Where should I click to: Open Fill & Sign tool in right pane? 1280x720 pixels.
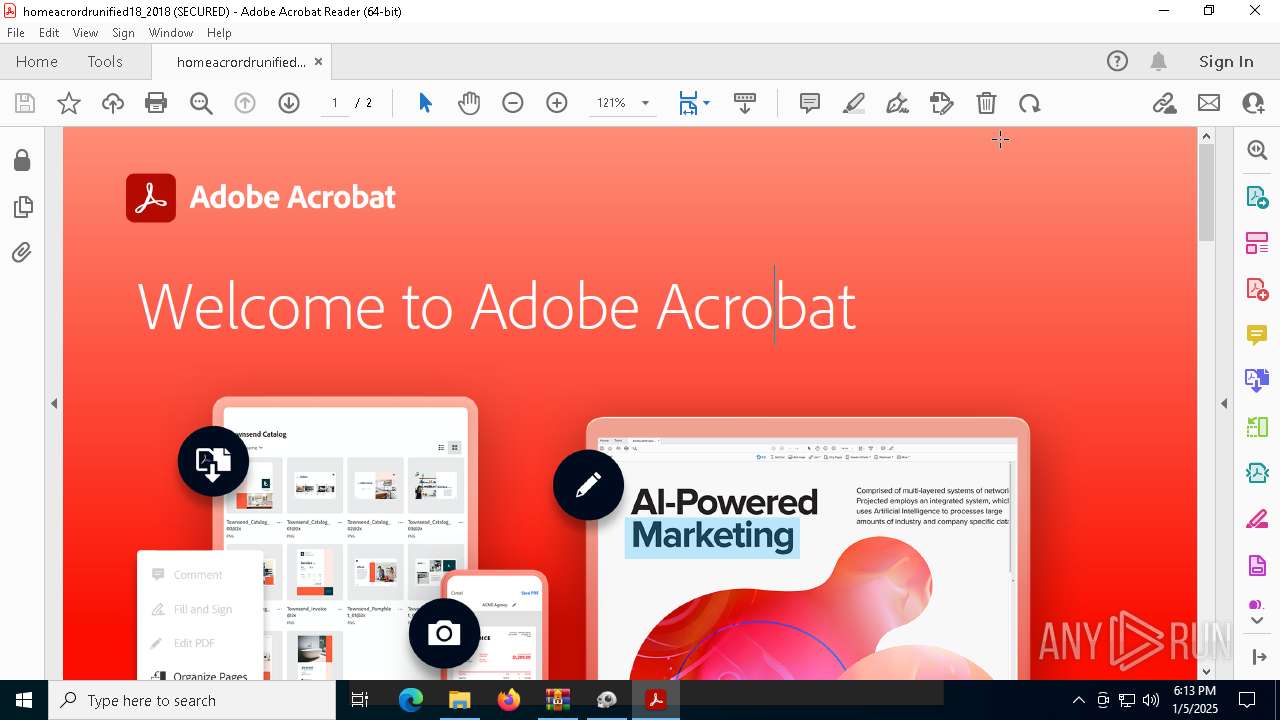point(1257,519)
